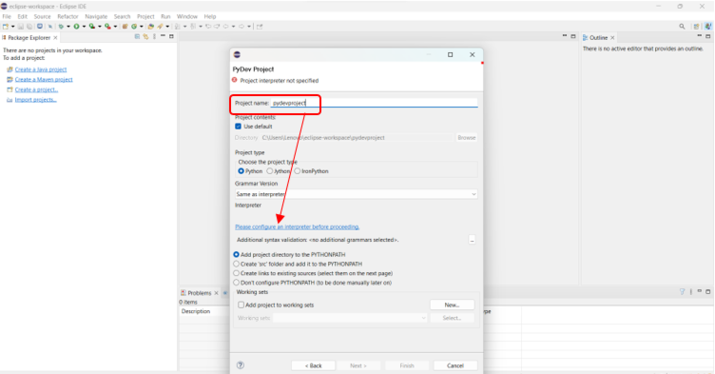Click the Debug bug toolbar icon

pos(61,26)
